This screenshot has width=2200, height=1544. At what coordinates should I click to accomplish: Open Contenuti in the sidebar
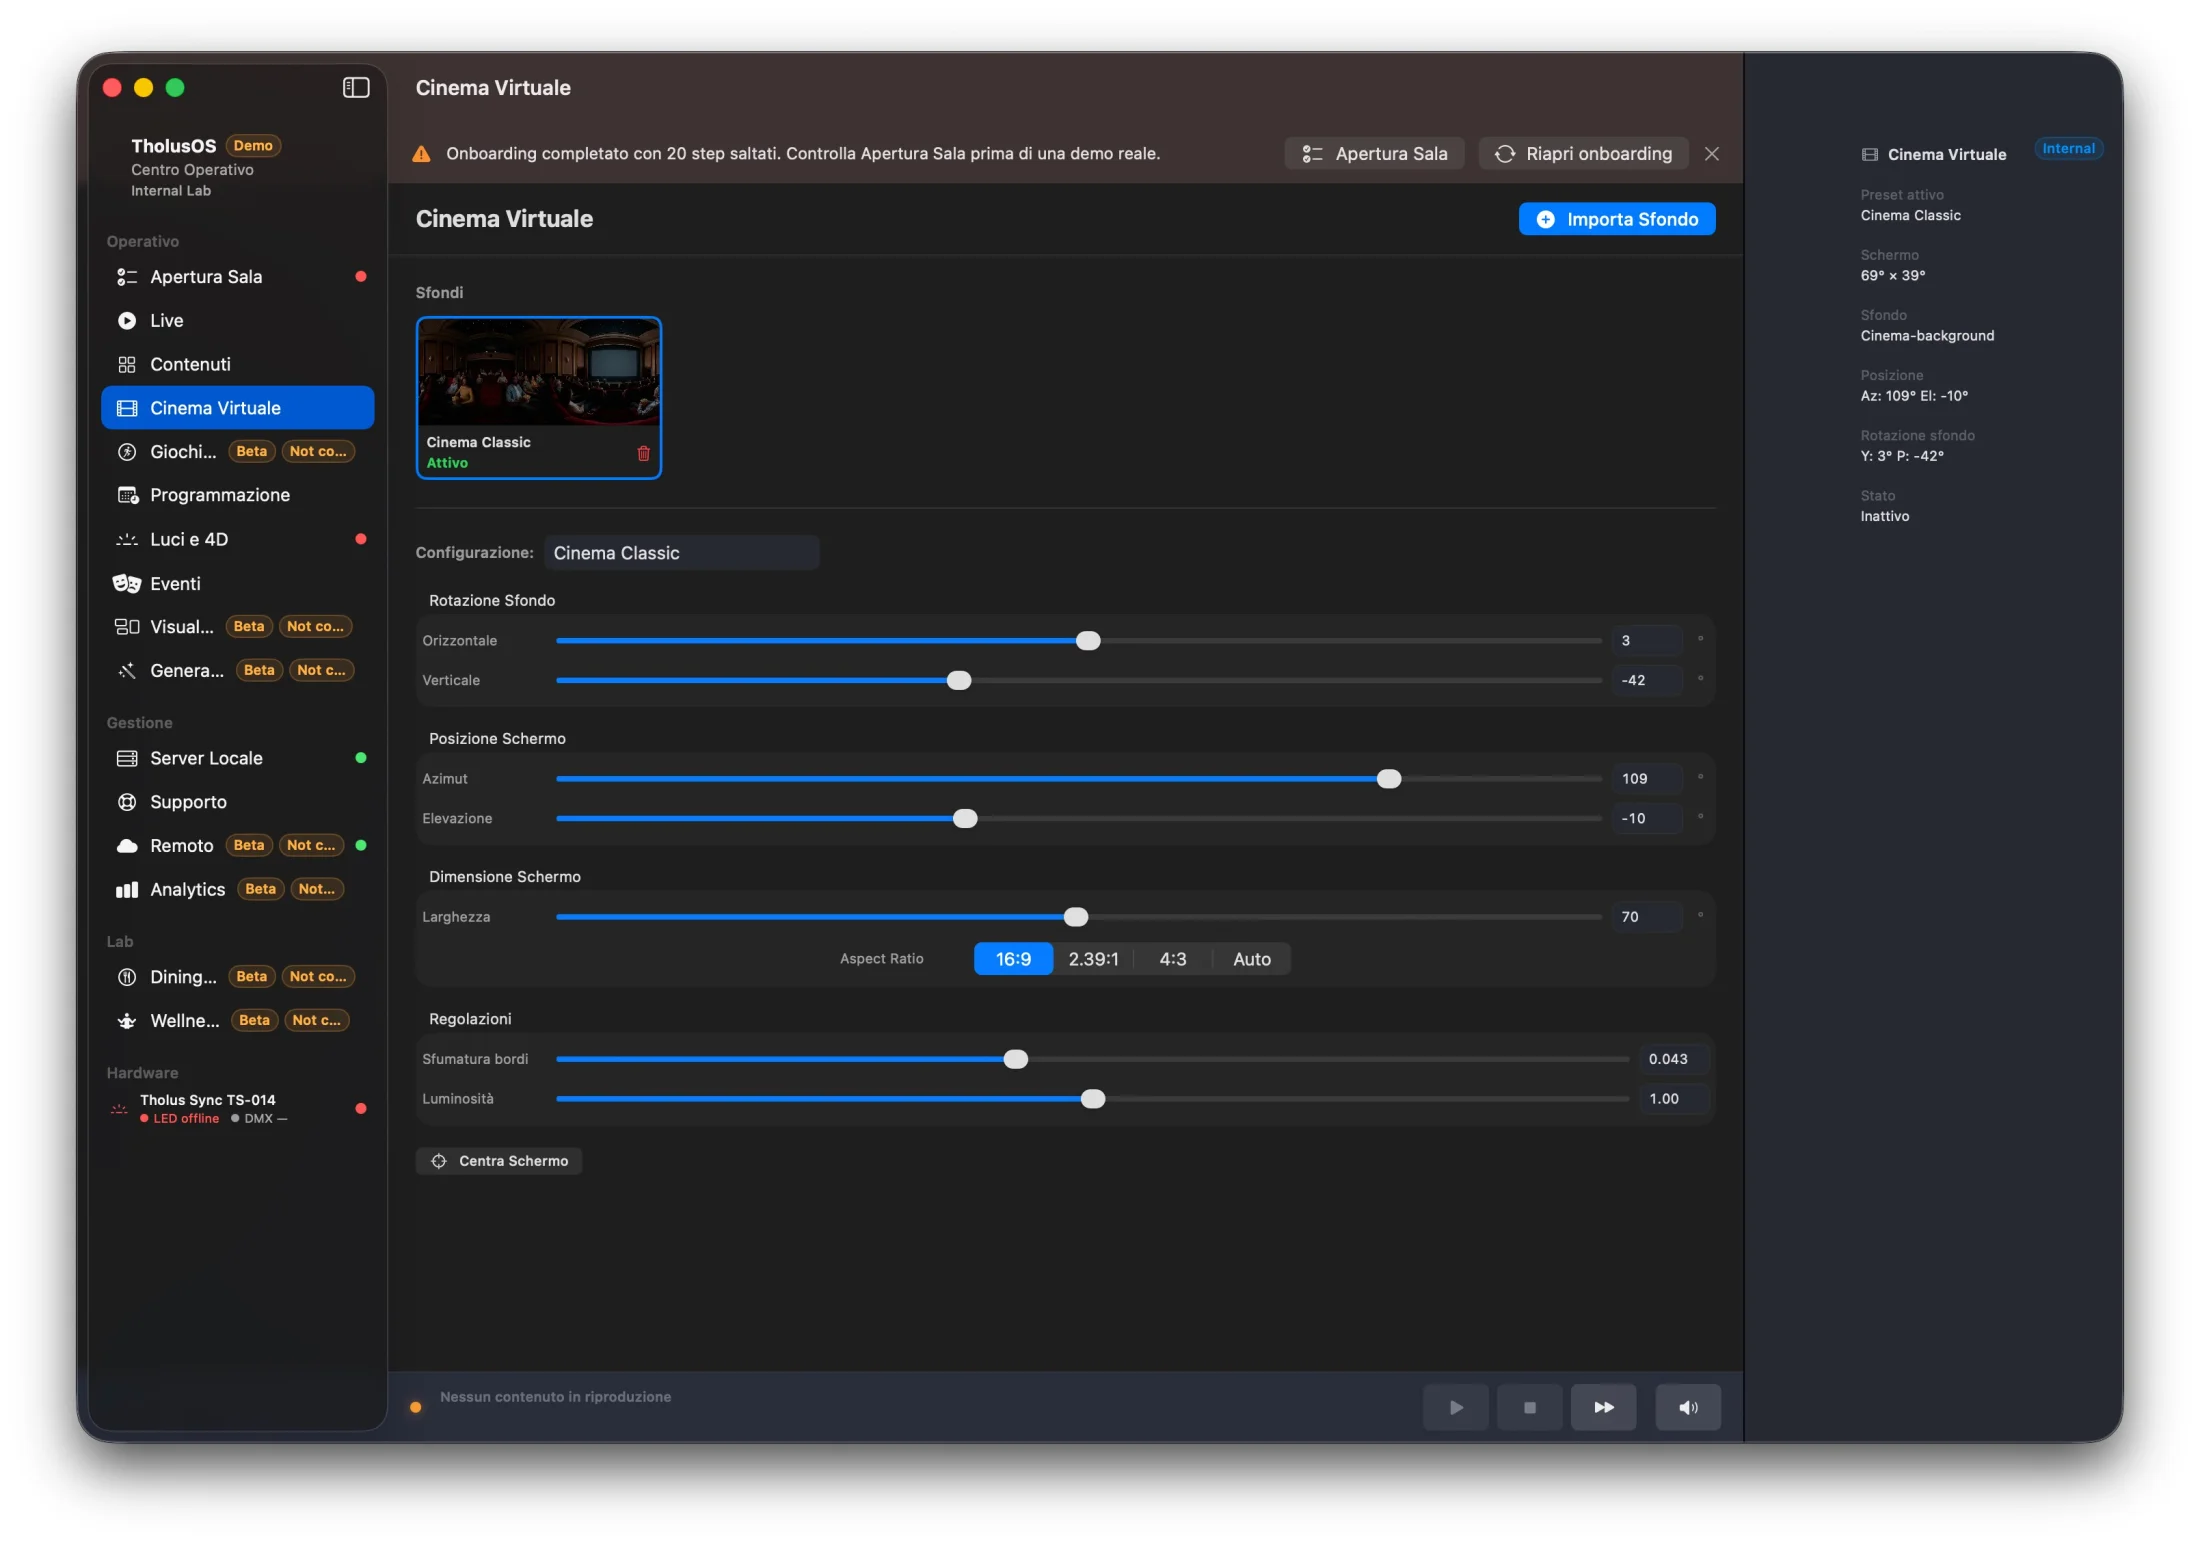(x=238, y=364)
